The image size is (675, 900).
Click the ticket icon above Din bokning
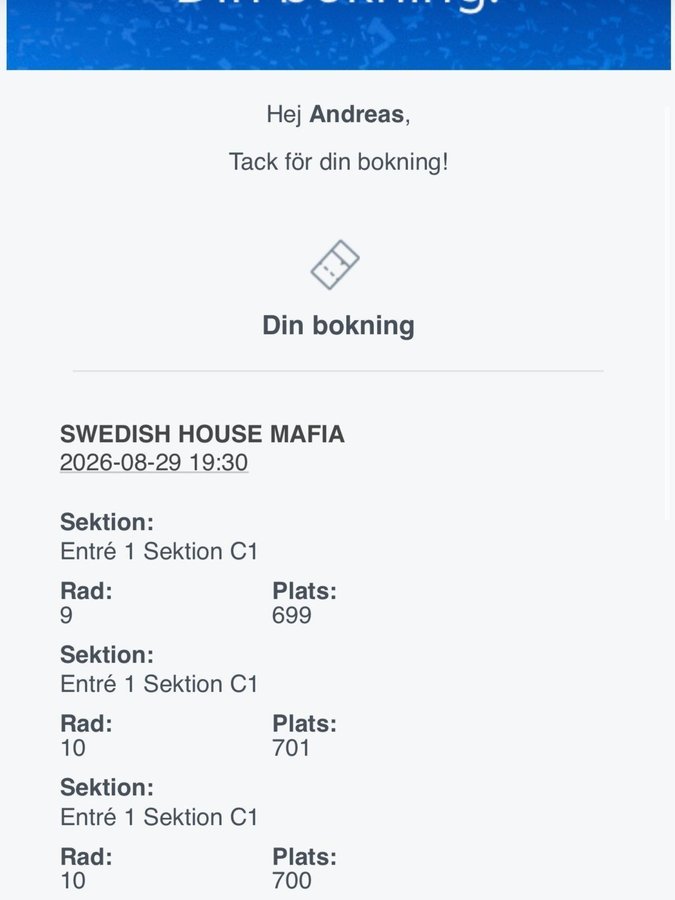pyautogui.click(x=335, y=265)
